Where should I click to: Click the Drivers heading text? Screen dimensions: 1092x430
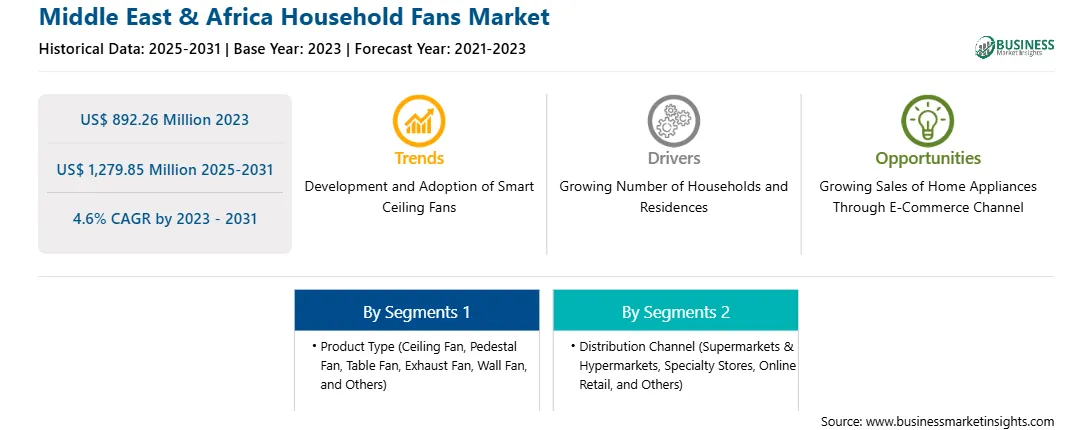coord(673,158)
